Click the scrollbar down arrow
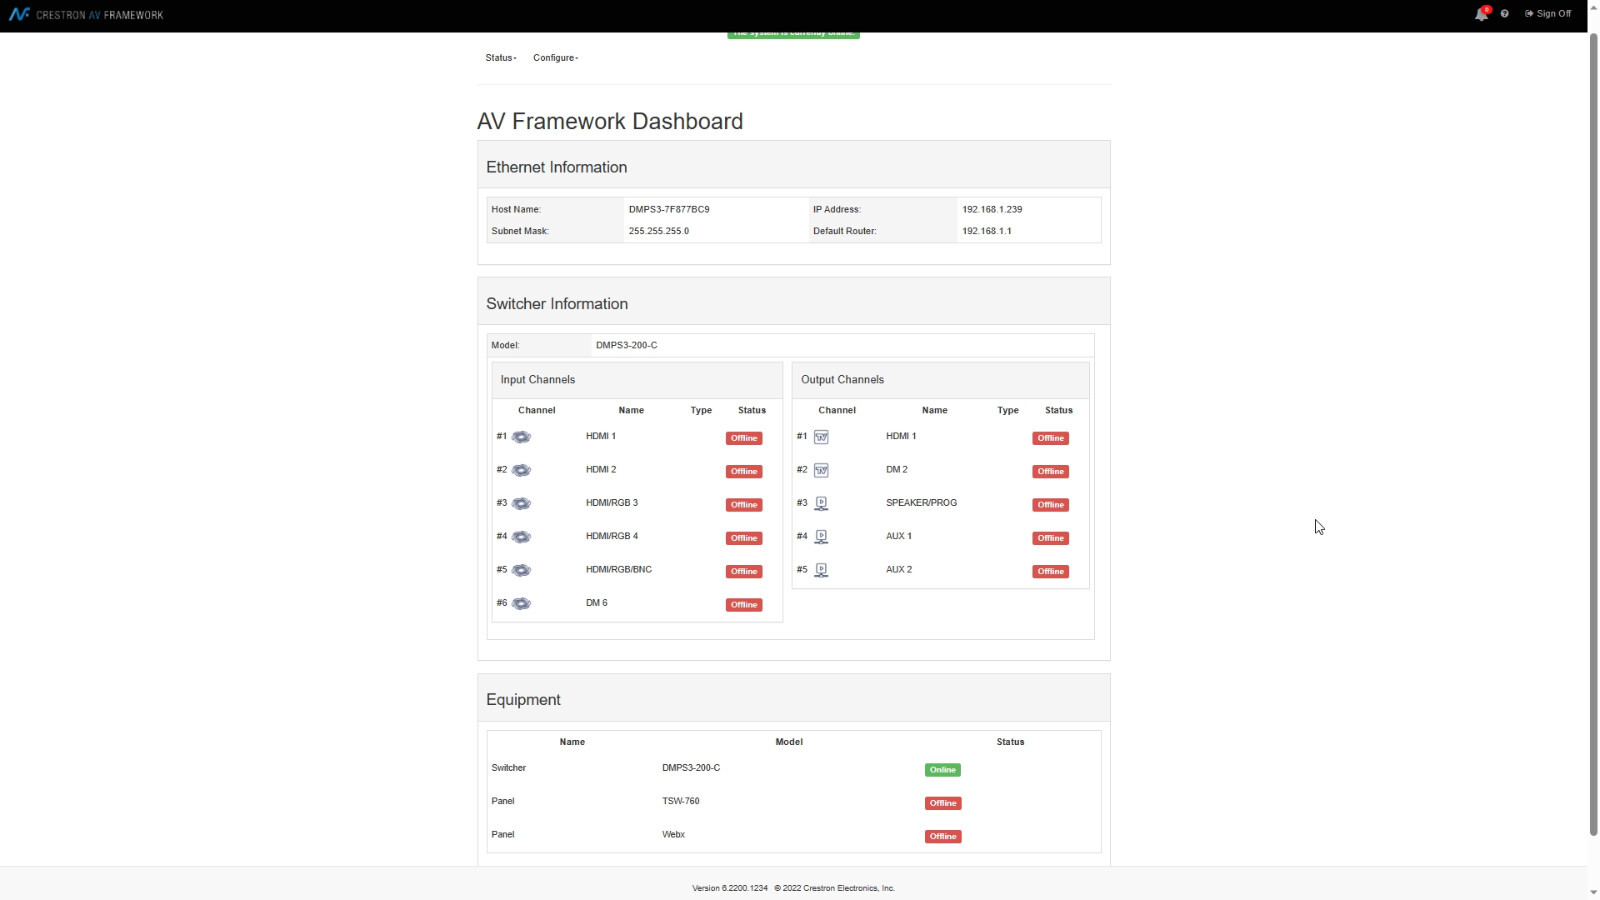Image resolution: width=1600 pixels, height=900 pixels. tap(1593, 892)
